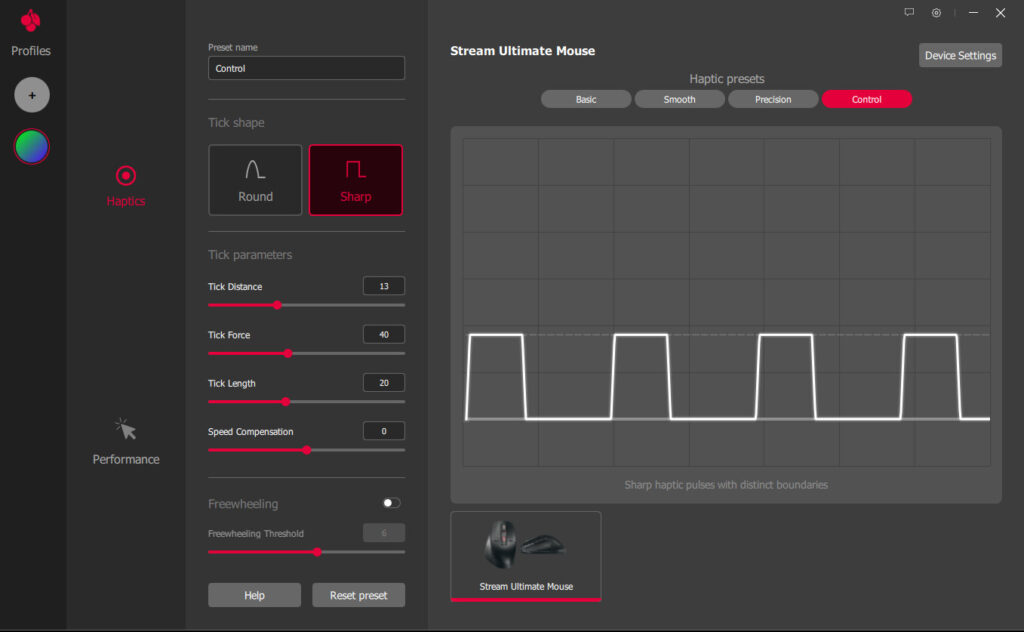Screen dimensions: 1024x632
Task: Select the green-blue gradient profile circle
Action: click(x=32, y=147)
